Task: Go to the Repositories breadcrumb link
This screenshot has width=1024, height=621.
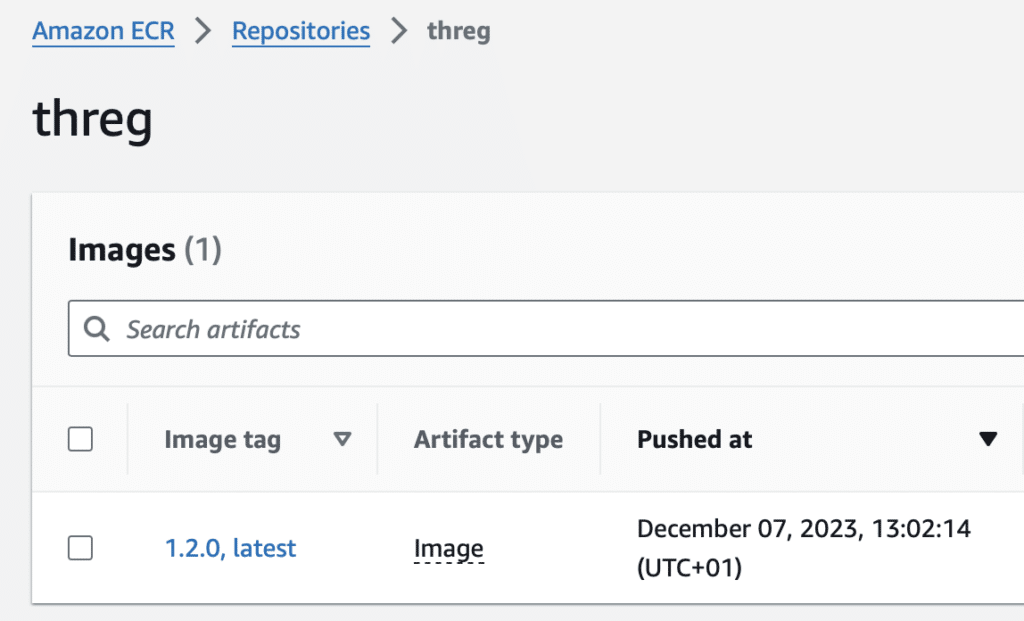Action: click(301, 31)
